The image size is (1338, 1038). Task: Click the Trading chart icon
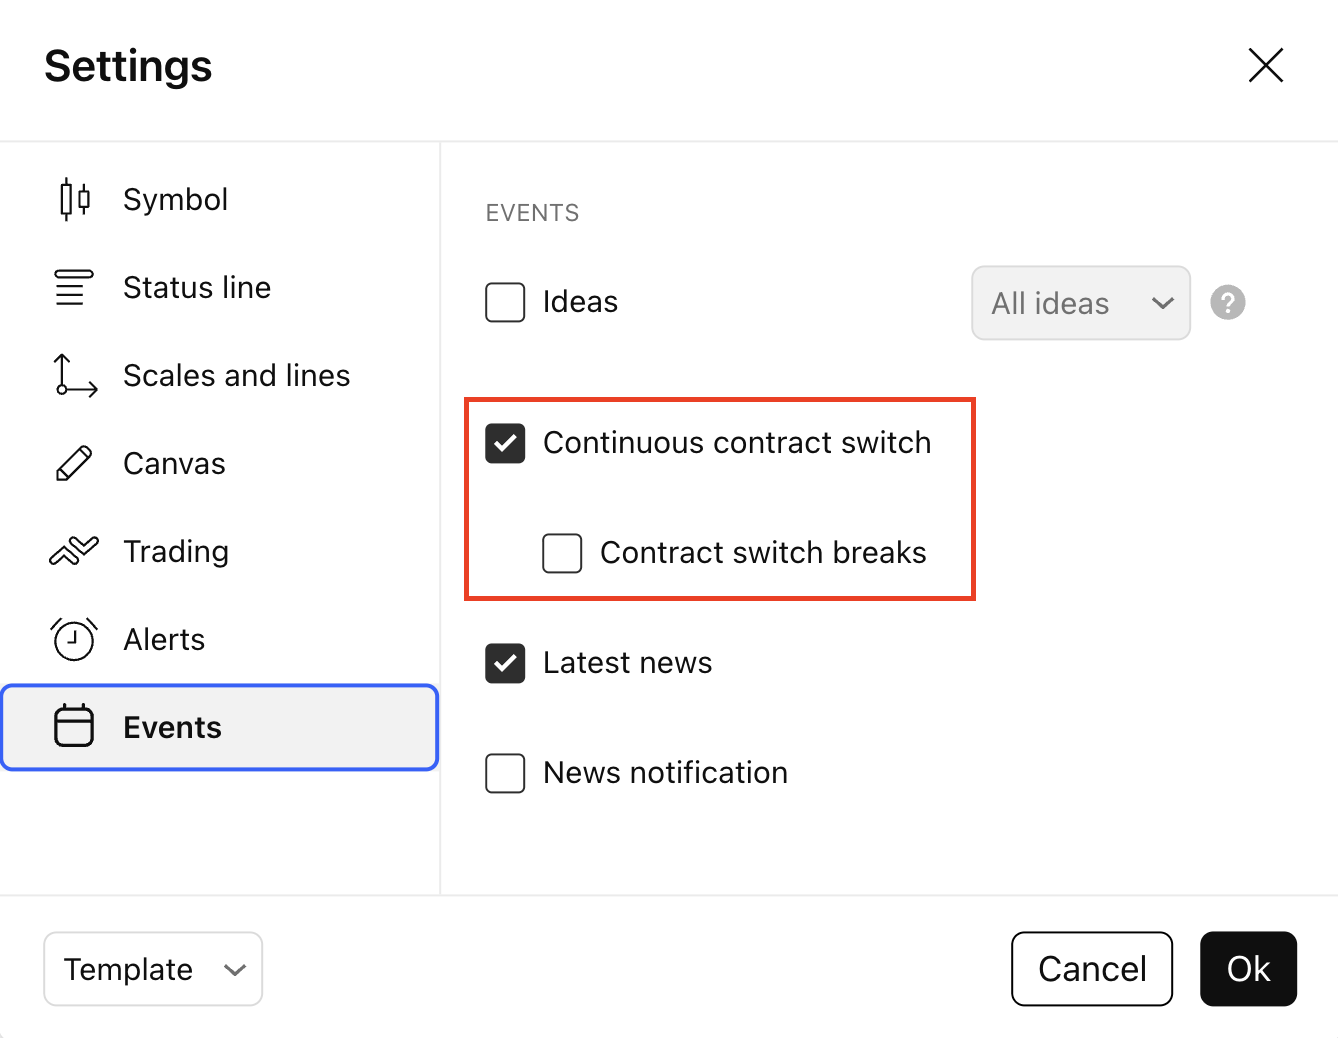tap(74, 551)
